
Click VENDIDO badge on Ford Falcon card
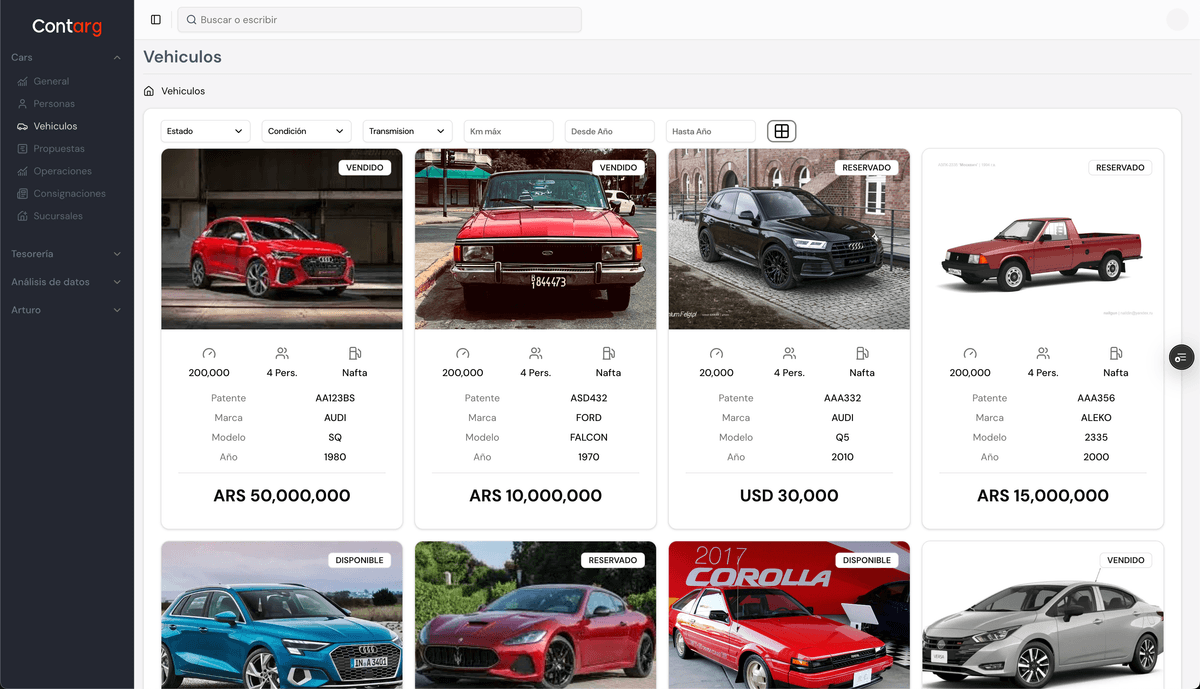pos(618,168)
